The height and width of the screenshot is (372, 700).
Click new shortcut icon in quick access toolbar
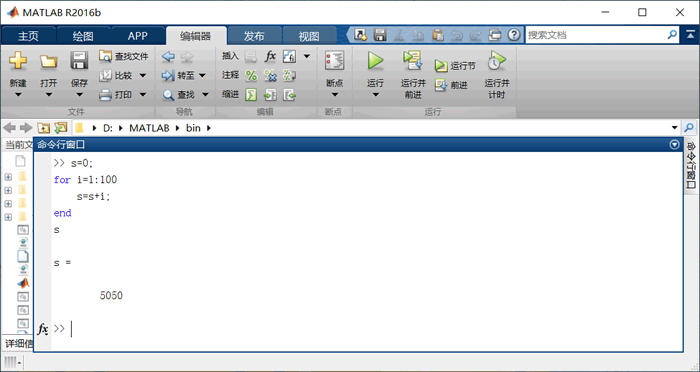point(361,35)
